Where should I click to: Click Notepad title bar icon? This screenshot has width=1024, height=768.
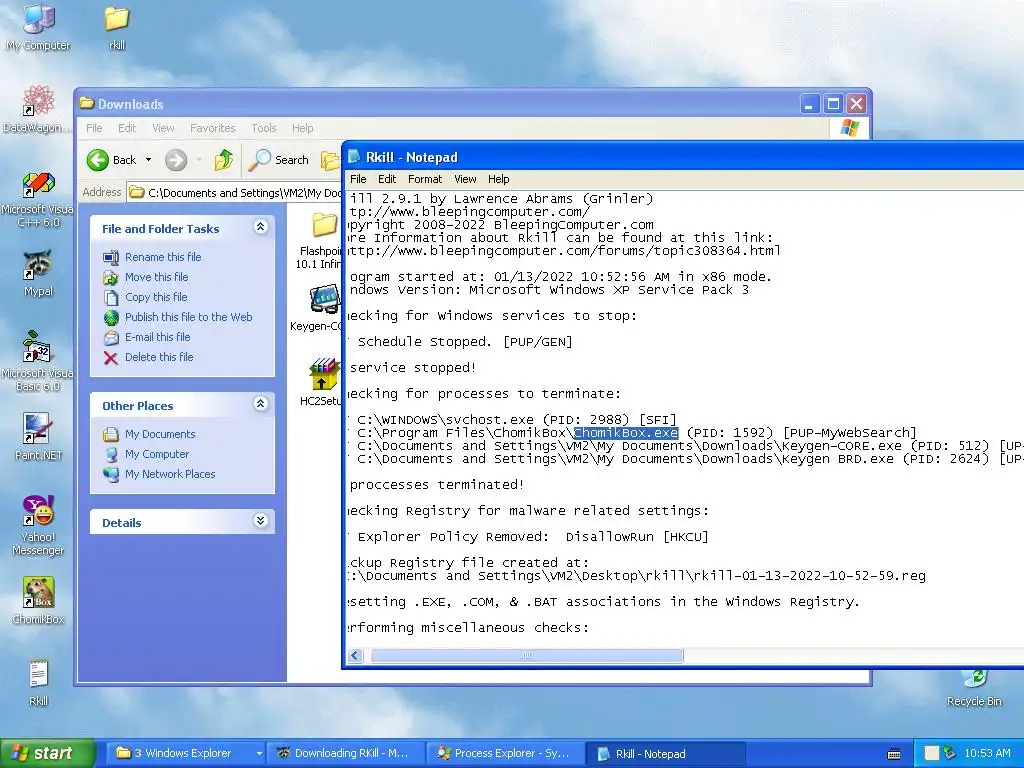pos(354,157)
